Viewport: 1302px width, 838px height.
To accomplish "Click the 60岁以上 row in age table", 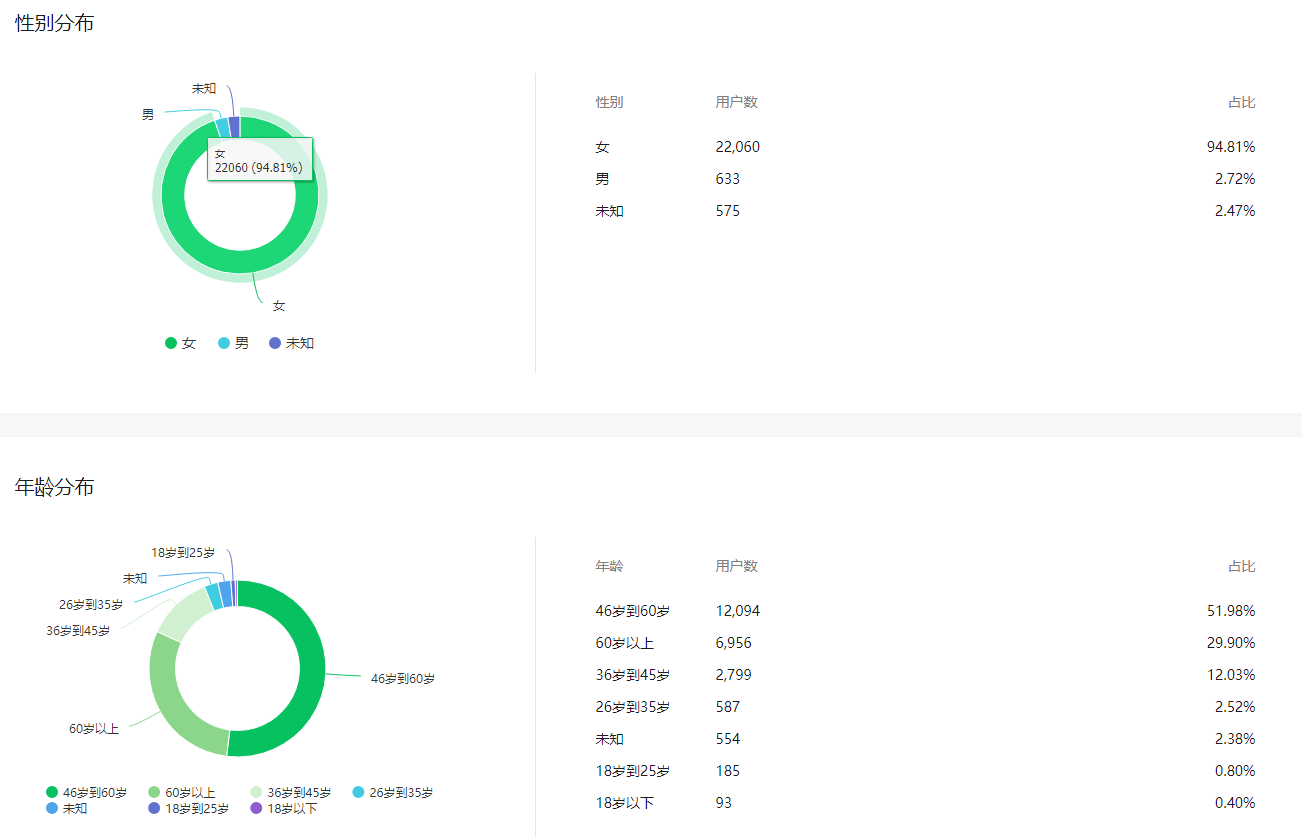I will tap(925, 643).
